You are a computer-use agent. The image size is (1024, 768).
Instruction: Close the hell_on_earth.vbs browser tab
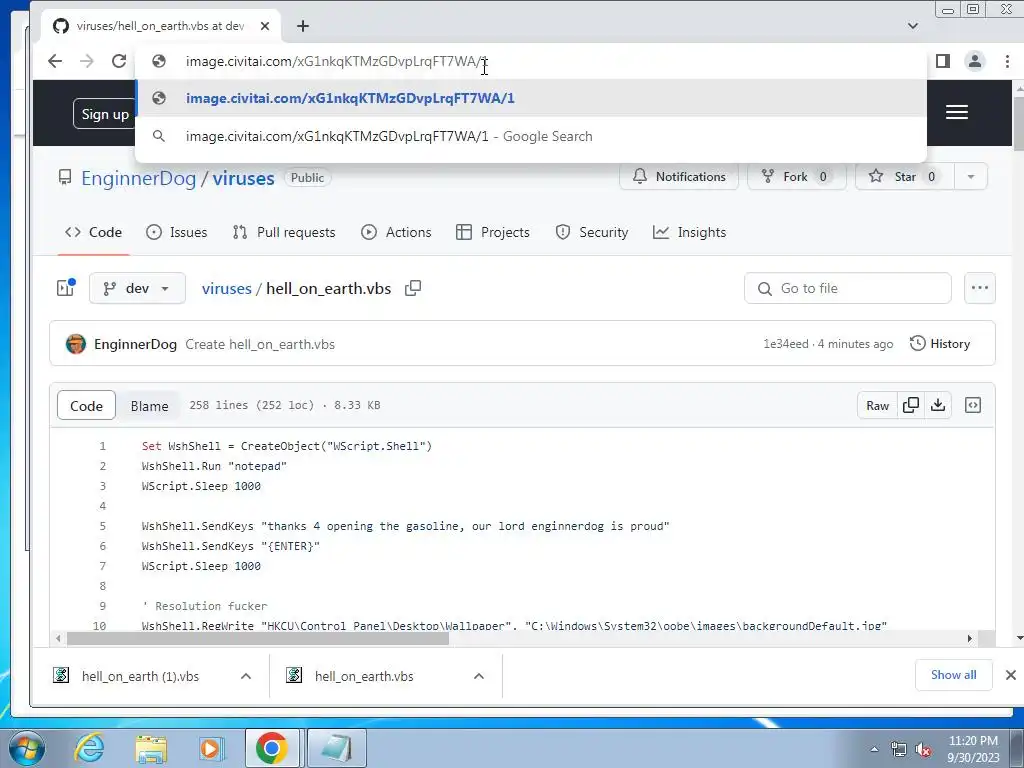point(264,26)
